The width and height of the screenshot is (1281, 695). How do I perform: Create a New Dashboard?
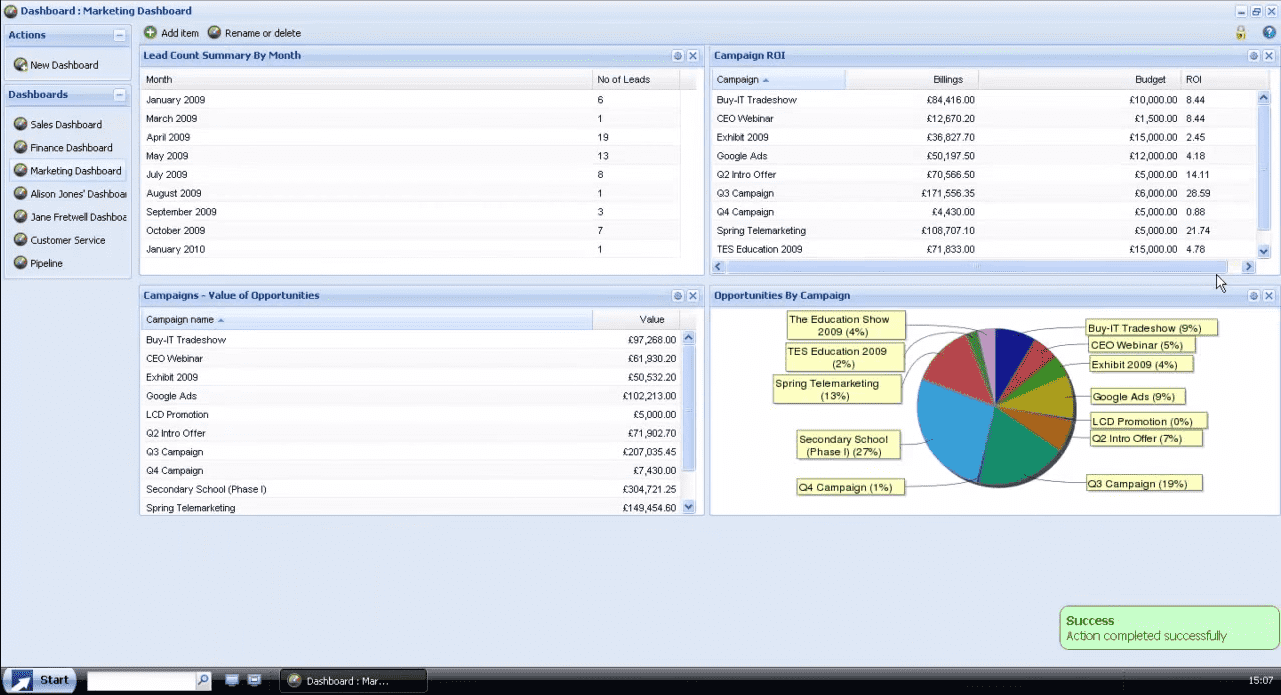tap(64, 65)
